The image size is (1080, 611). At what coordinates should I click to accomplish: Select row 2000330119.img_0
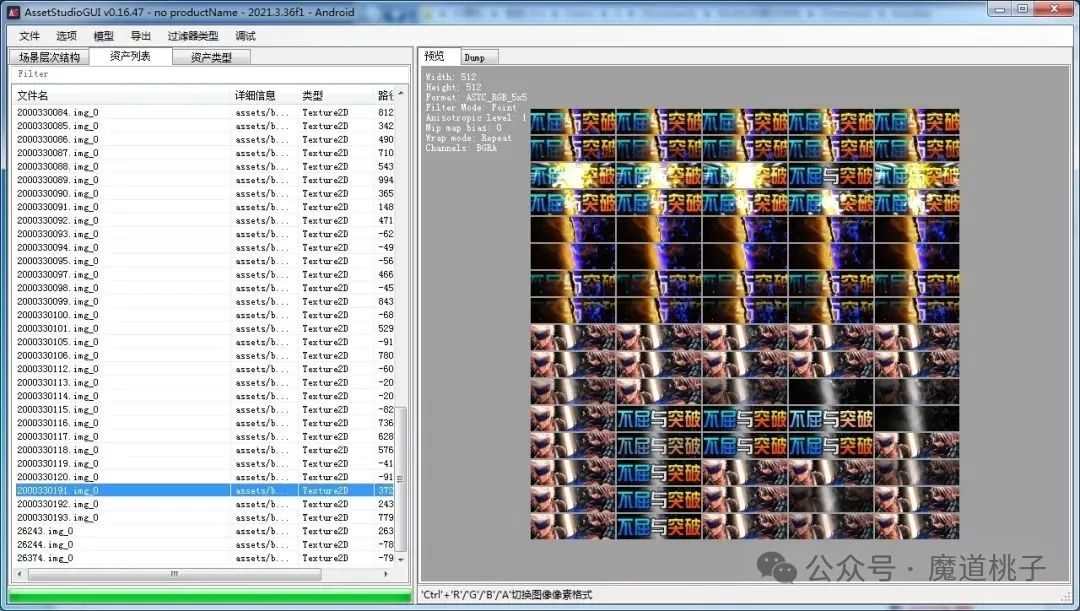(205, 464)
